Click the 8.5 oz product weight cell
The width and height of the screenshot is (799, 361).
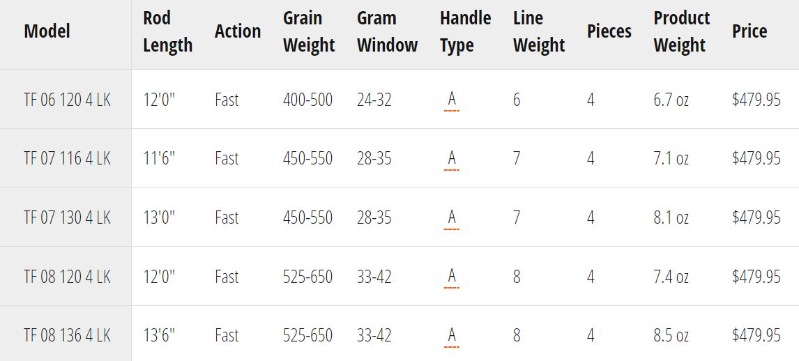tap(671, 336)
